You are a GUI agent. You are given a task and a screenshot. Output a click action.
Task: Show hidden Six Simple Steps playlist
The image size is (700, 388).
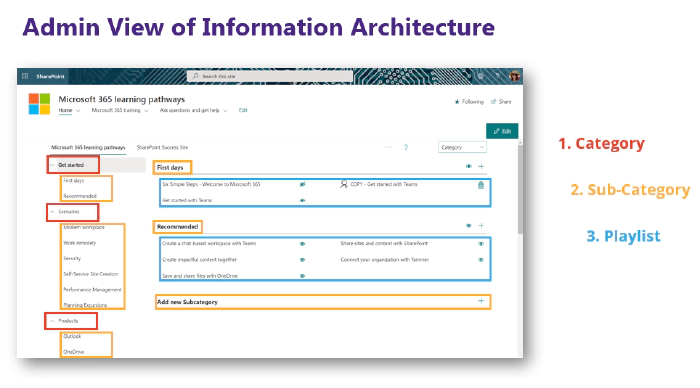click(302, 184)
